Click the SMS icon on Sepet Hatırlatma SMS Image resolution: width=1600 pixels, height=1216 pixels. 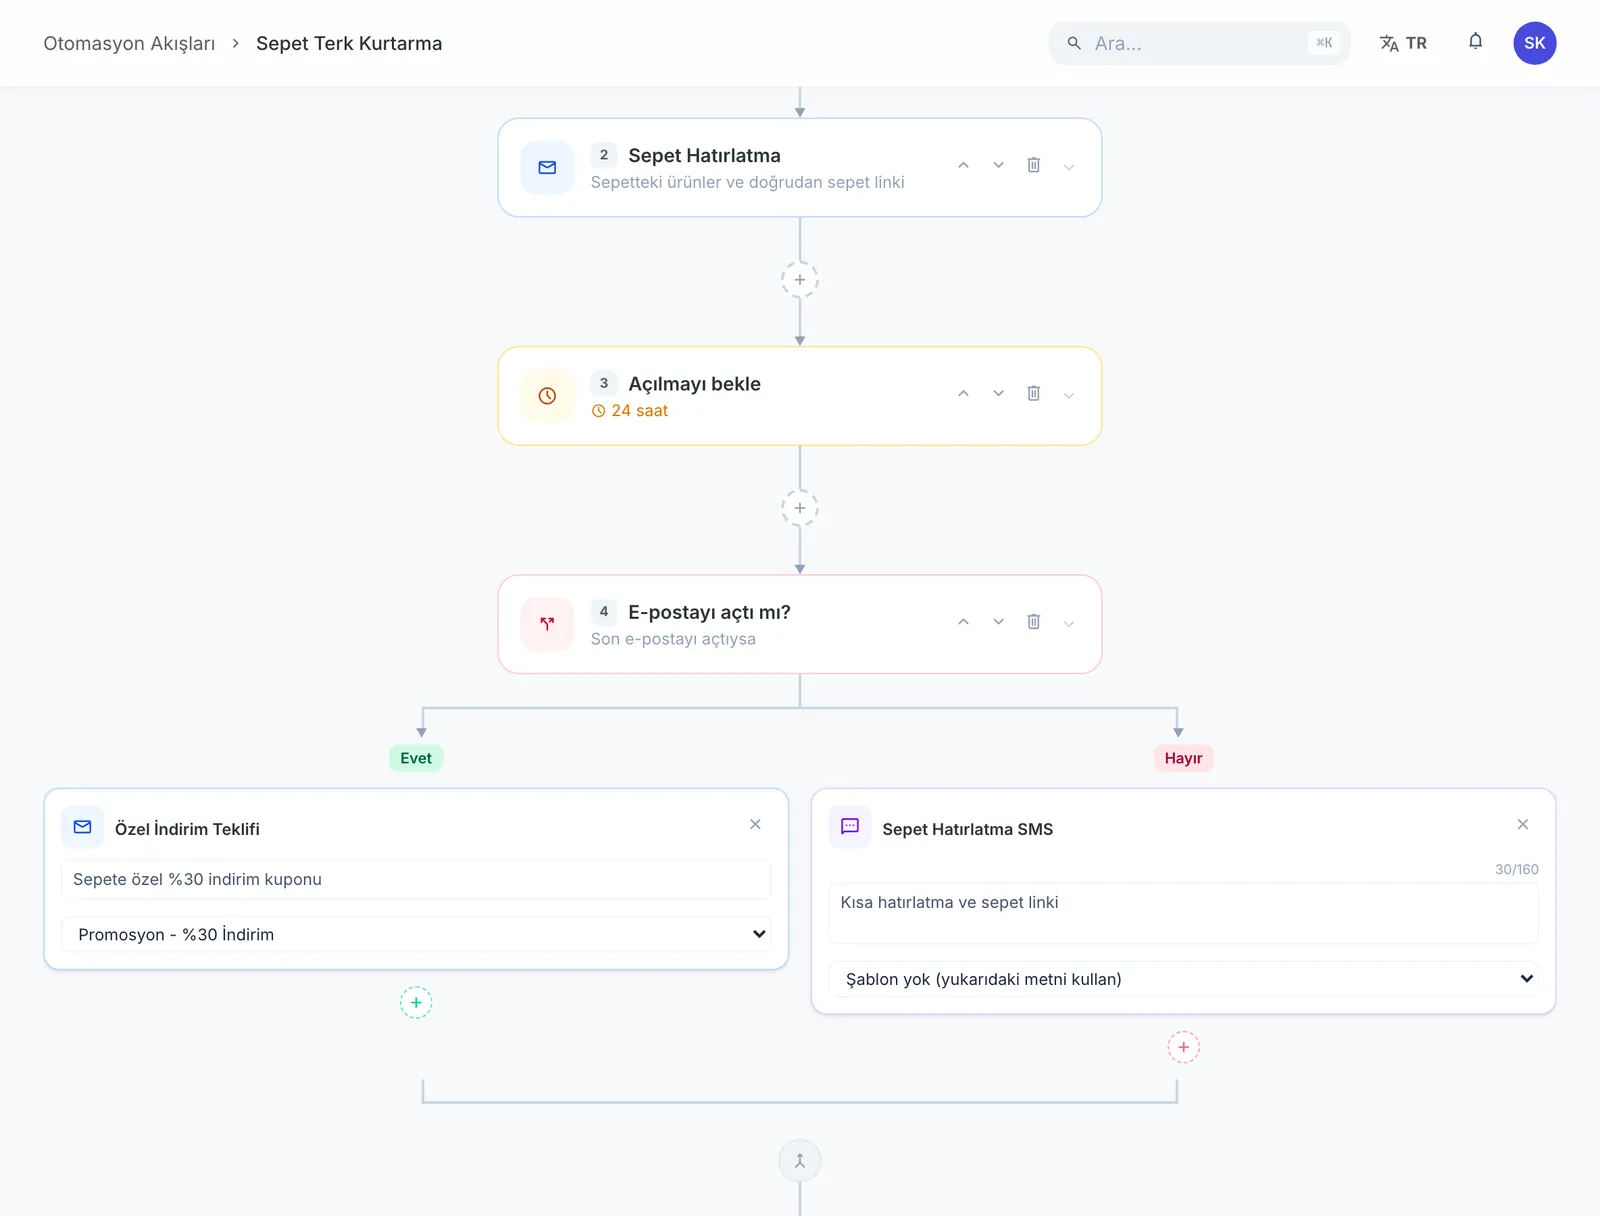click(x=850, y=827)
